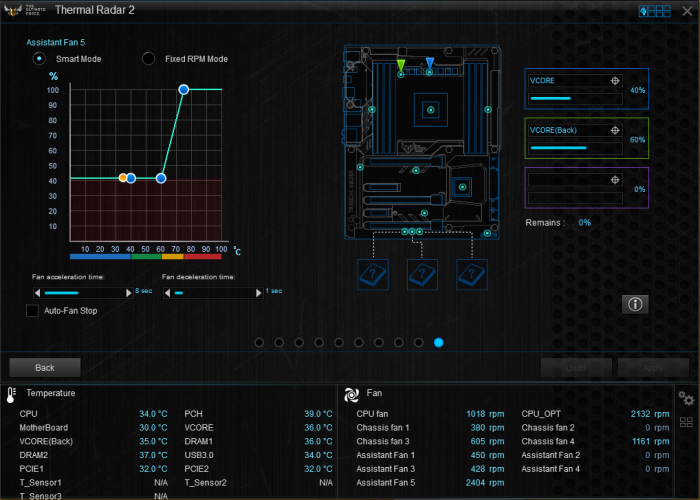Viewport: 700px width, 500px height.
Task: Click the orange curve point at 40%
Action: 123,178
